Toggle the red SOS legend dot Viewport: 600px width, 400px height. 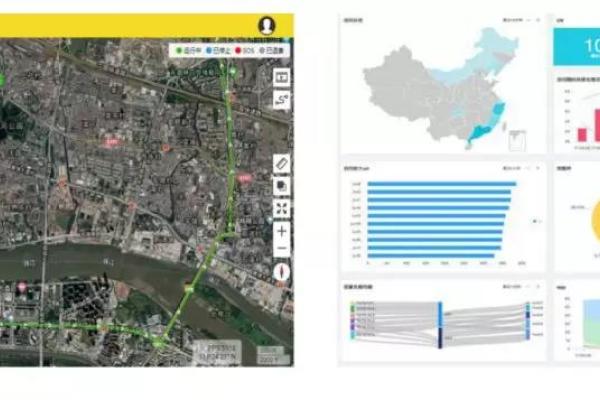coord(238,50)
